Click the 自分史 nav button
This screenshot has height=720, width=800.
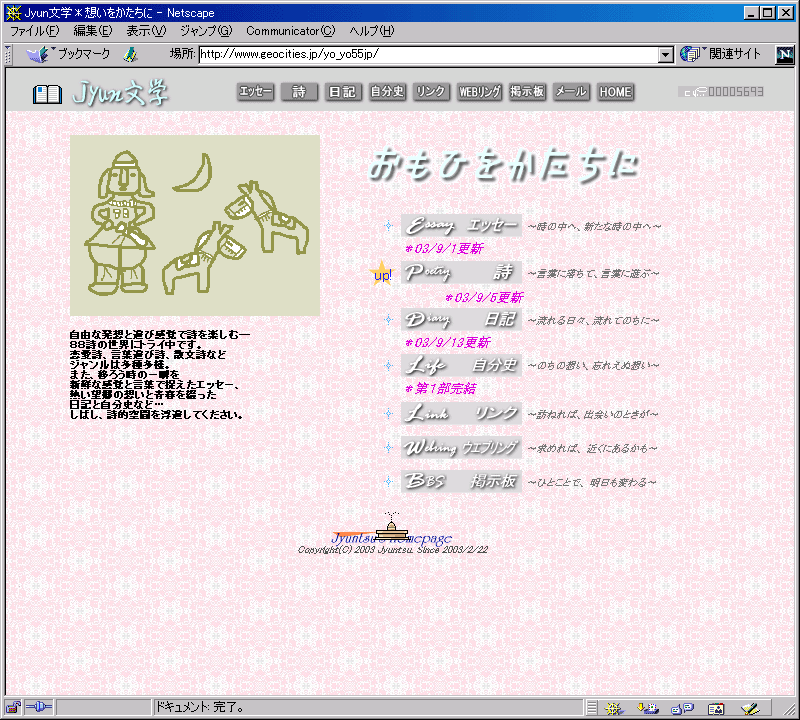(387, 92)
